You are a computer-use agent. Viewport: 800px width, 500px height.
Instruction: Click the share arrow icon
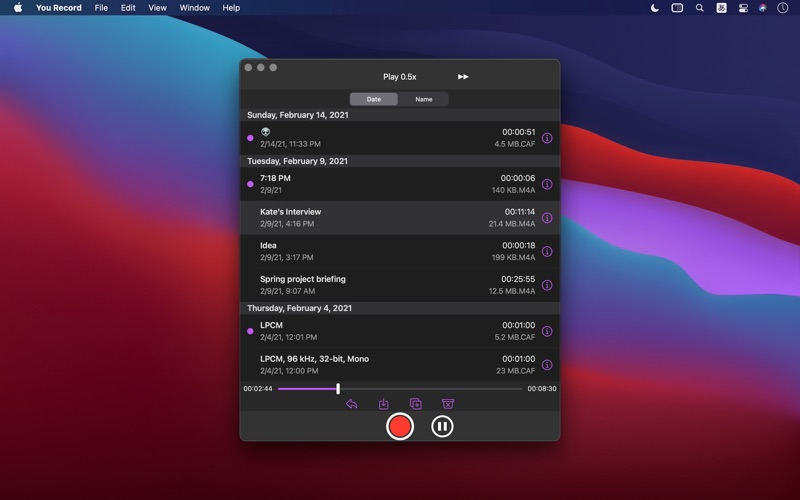coord(352,404)
